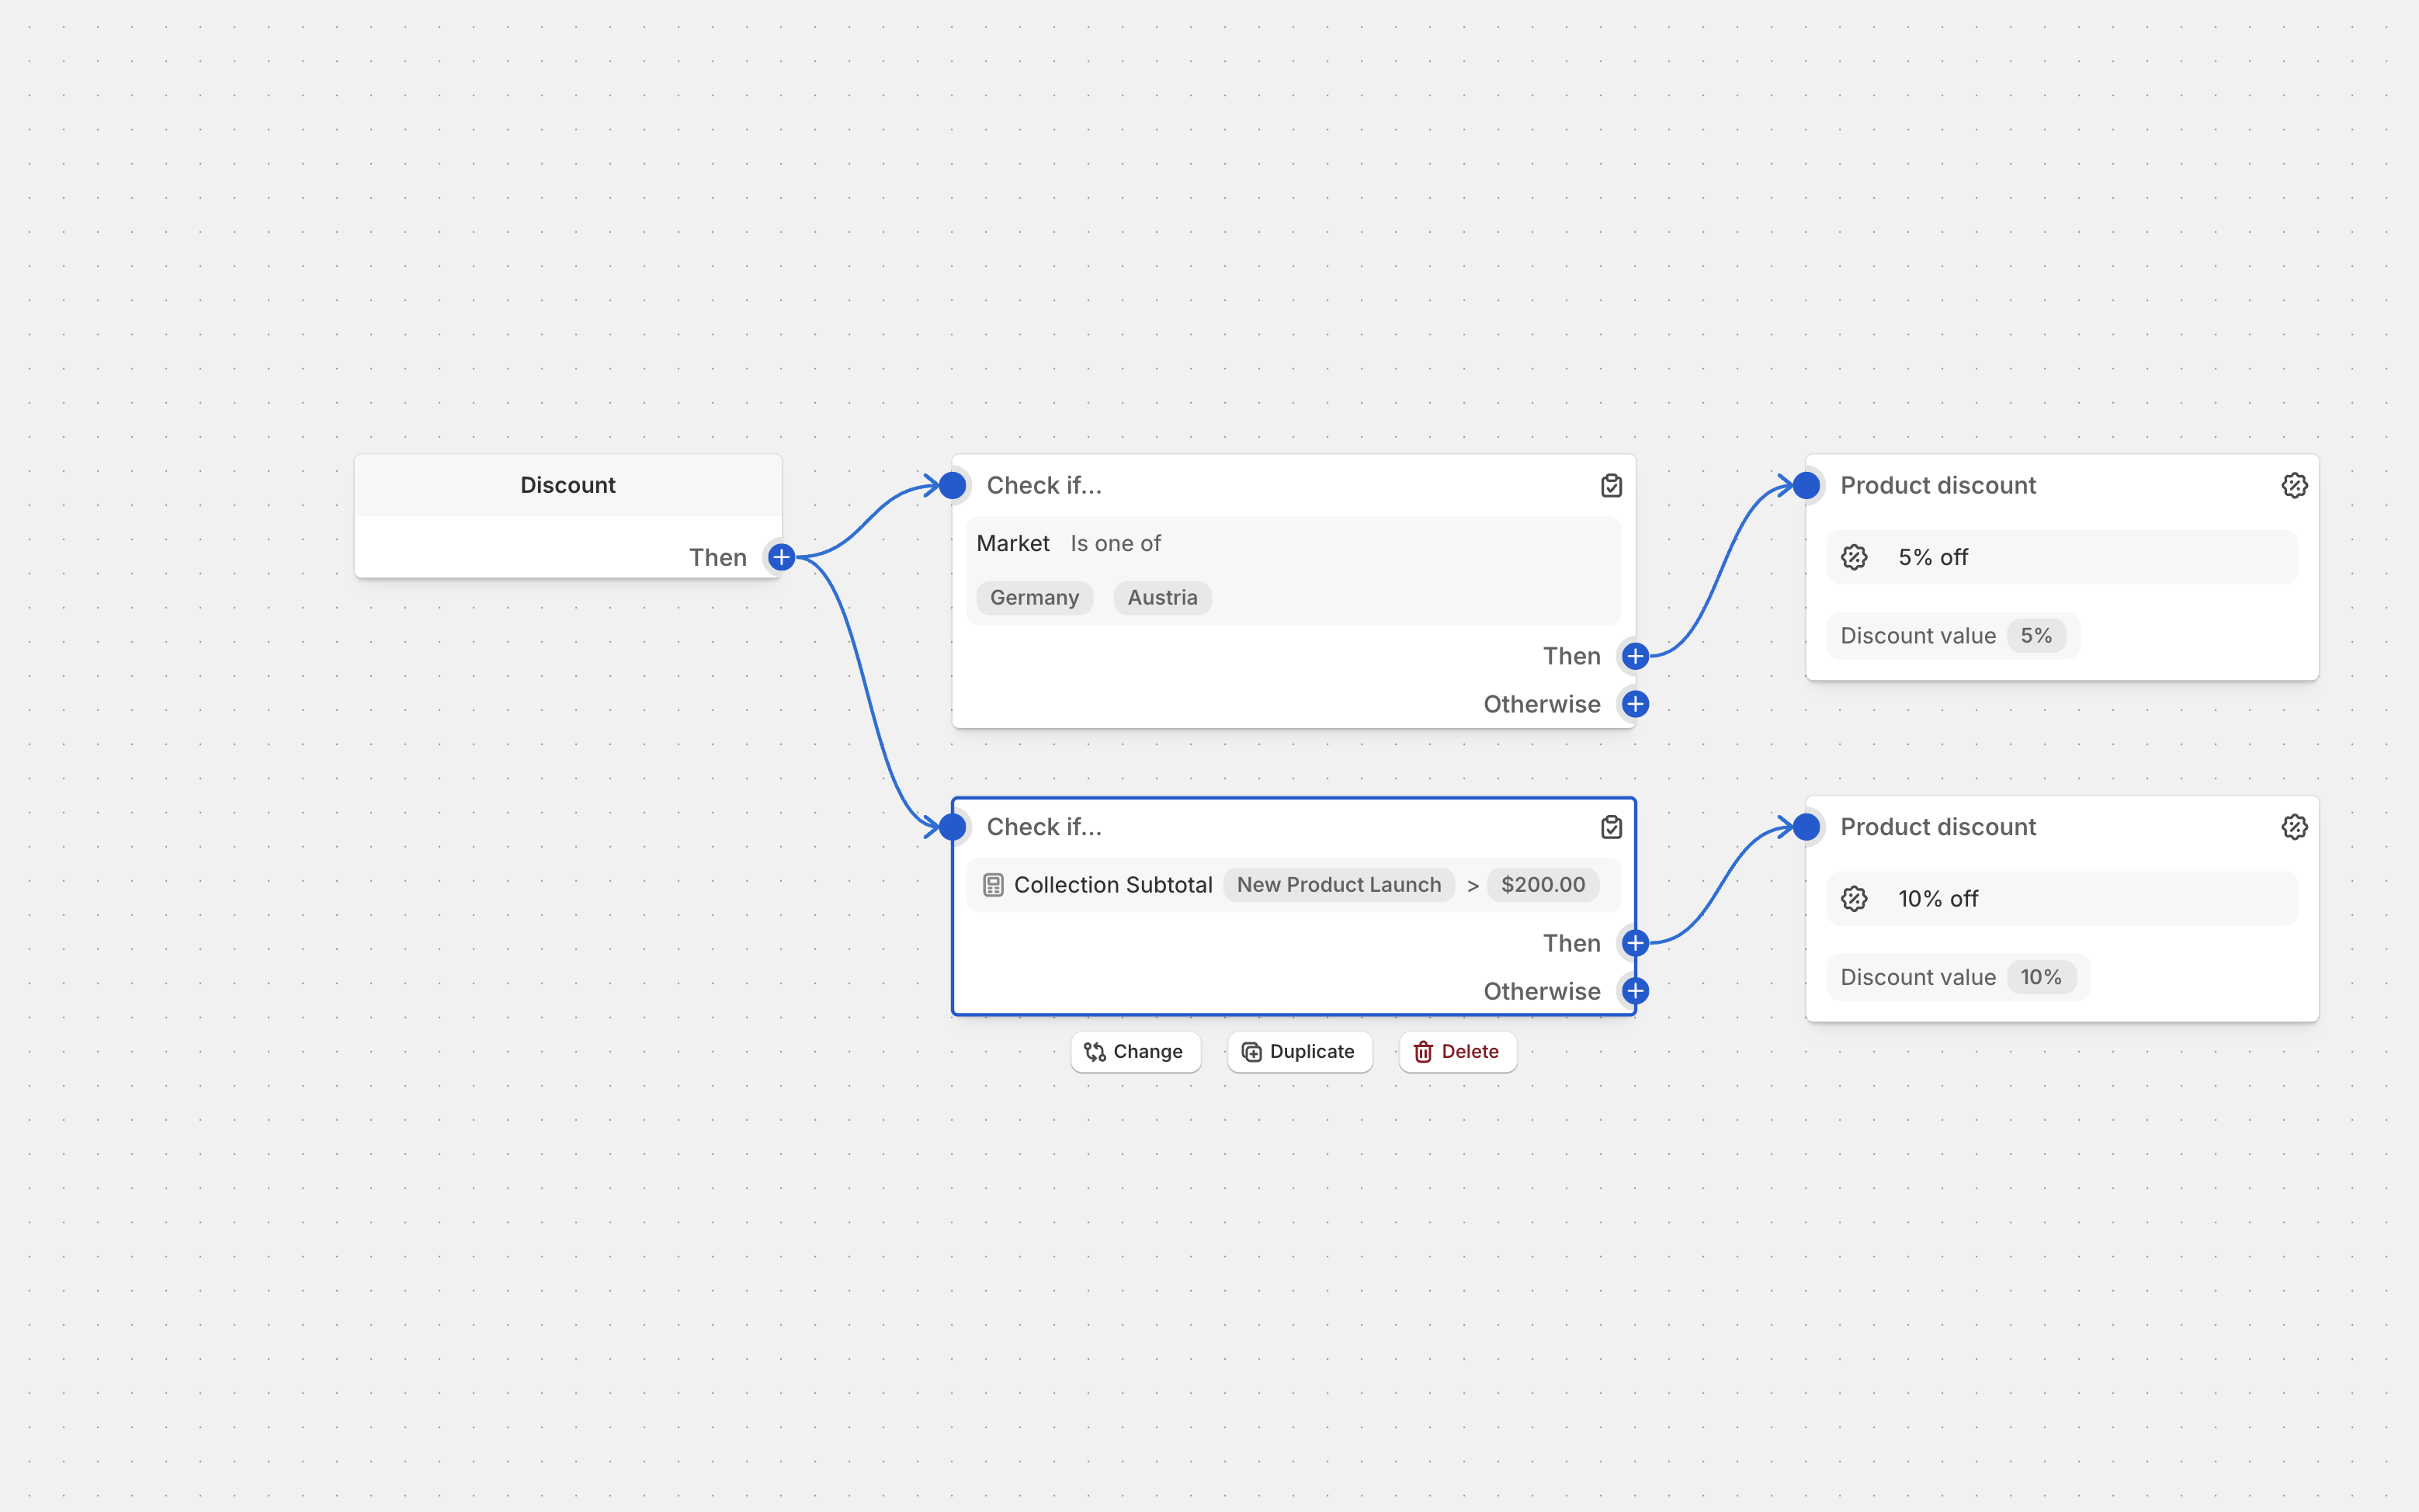Click the New Product Launch collection chip
The image size is (2419, 1512).
(1338, 885)
